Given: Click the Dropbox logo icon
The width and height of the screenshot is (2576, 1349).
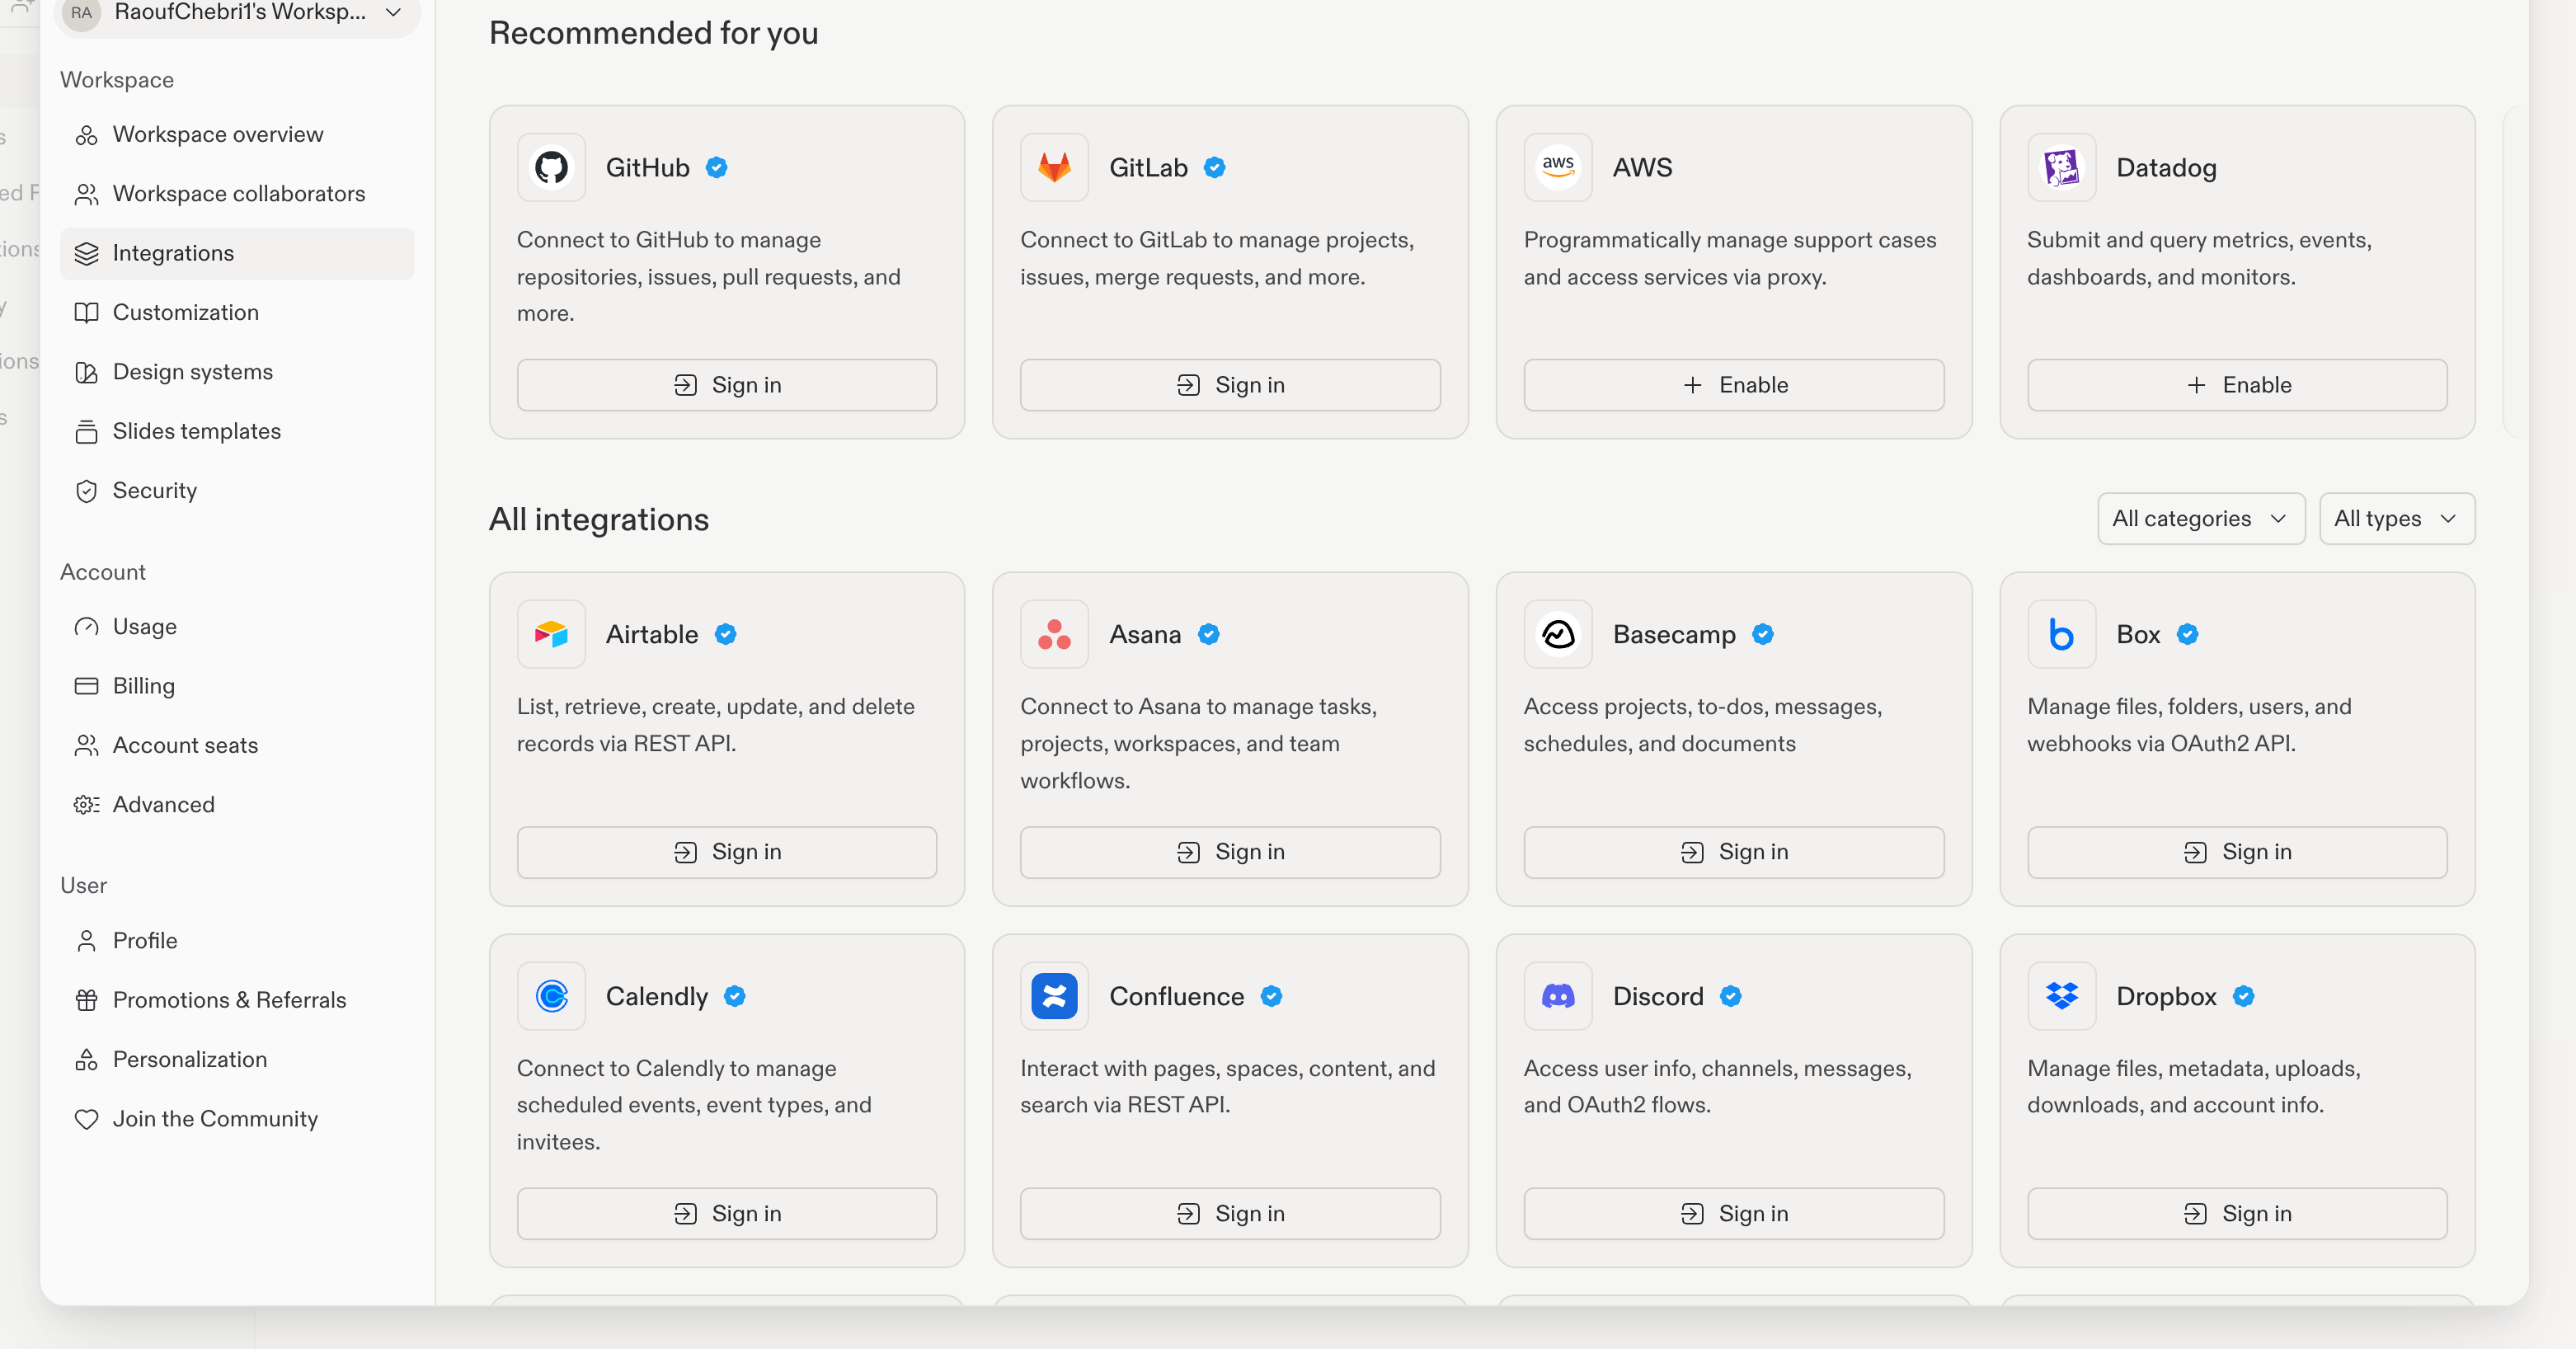Looking at the screenshot, I should 2061,996.
